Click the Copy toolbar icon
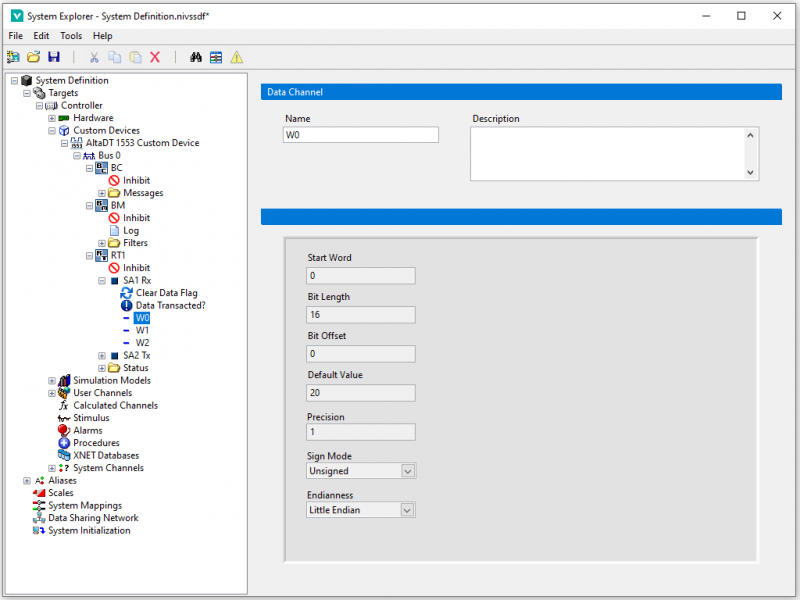Screen dimensions: 800x600 pyautogui.click(x=115, y=57)
